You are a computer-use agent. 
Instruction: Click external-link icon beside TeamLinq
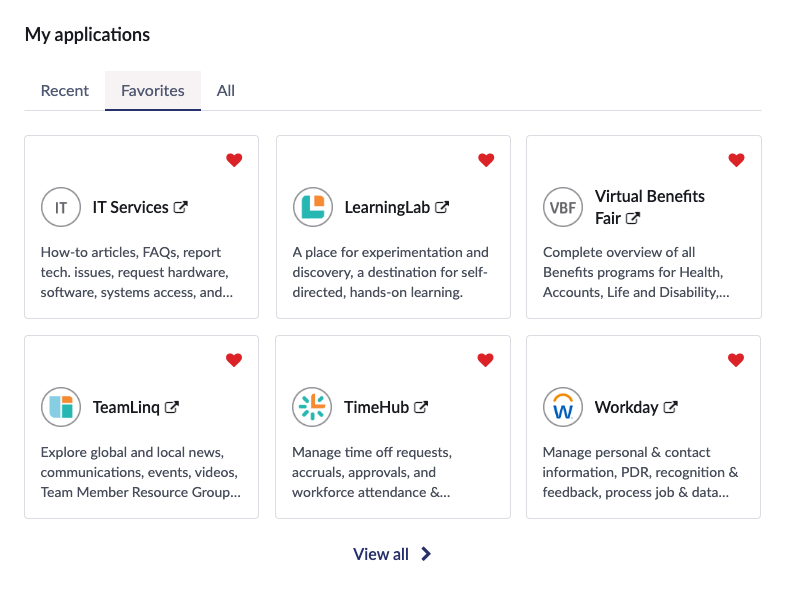(171, 407)
